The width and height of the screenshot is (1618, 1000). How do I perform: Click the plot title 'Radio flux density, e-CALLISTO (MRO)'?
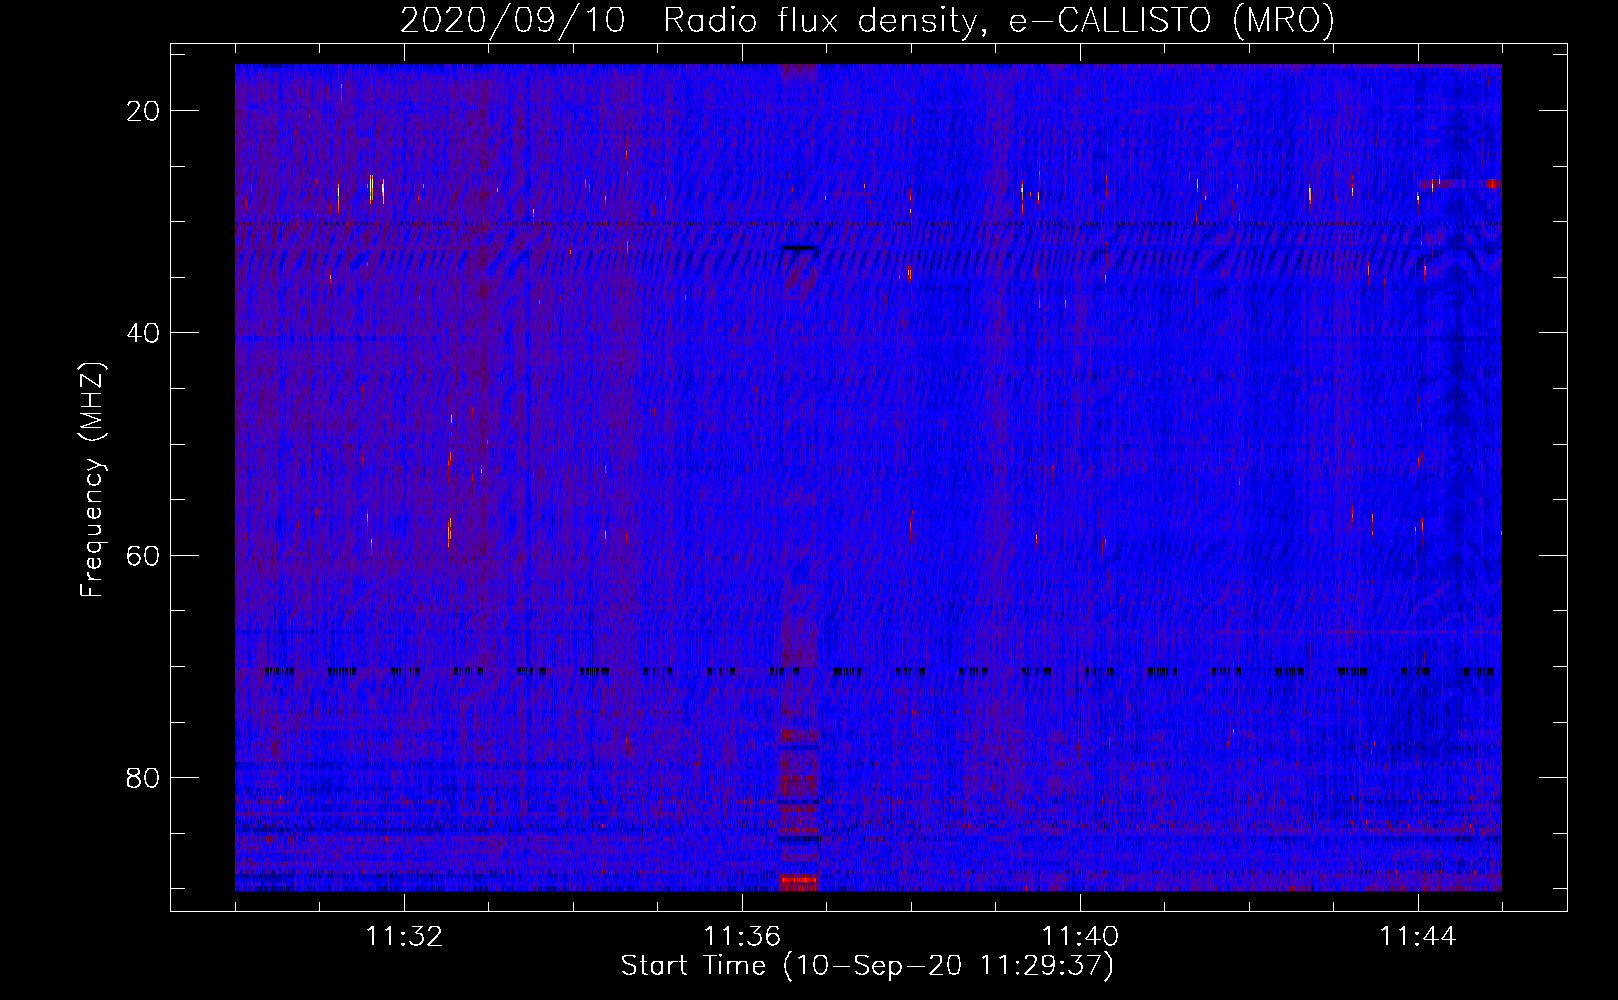click(999, 20)
